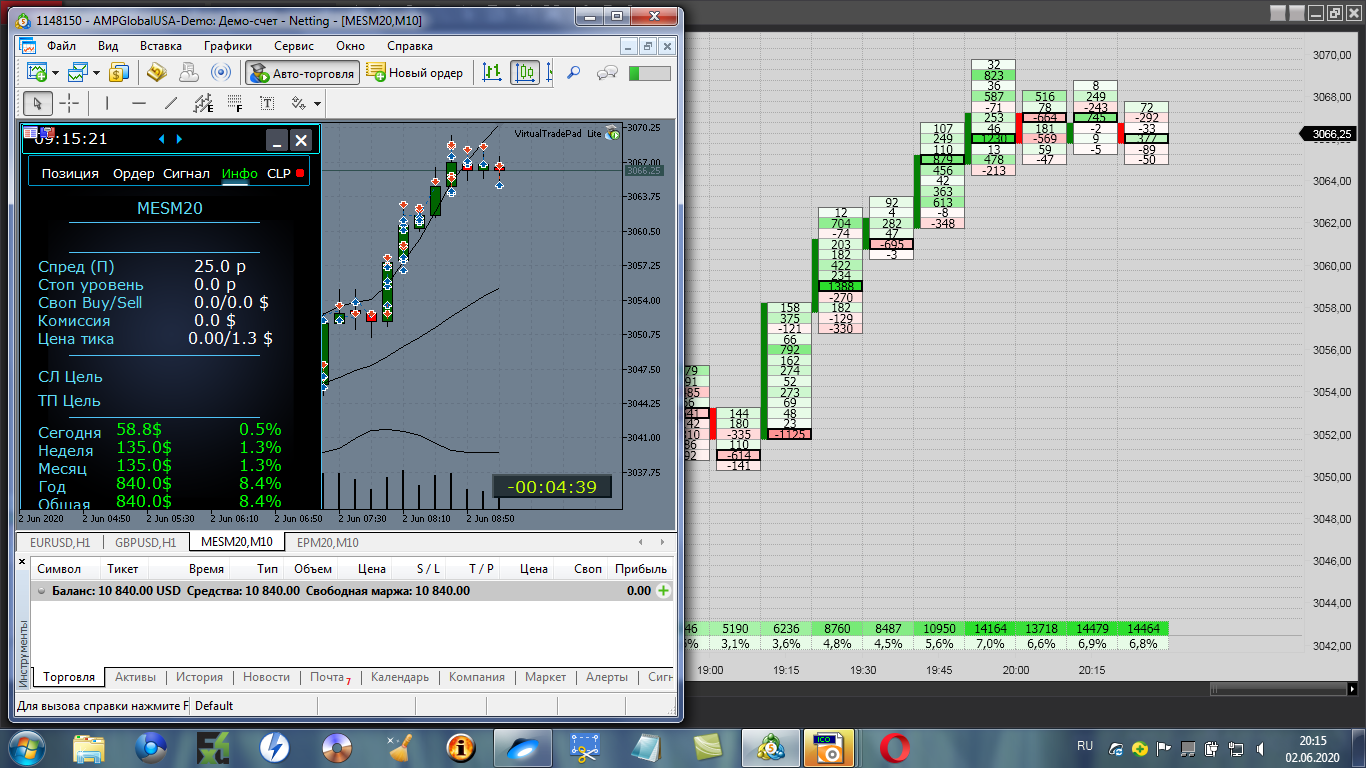The image size is (1366, 768).
Task: Switch chart to bar chart mode
Action: coord(492,72)
